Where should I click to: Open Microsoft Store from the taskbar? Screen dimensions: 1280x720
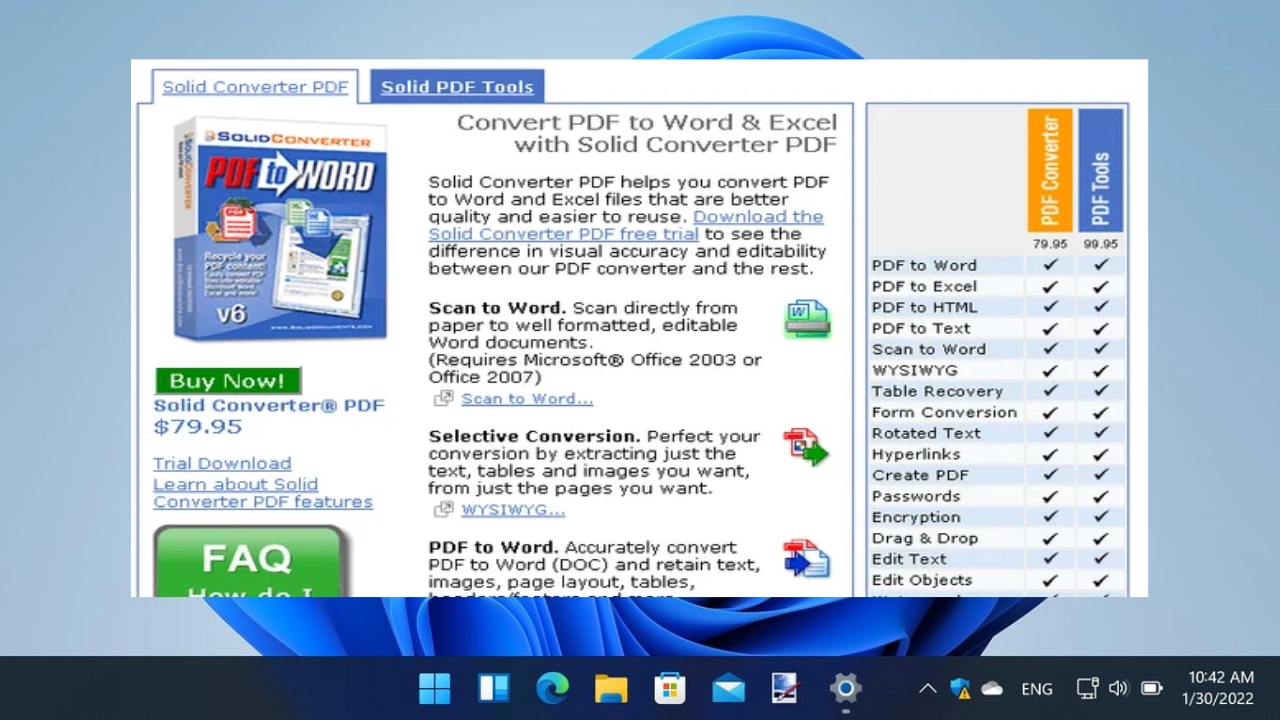(670, 688)
